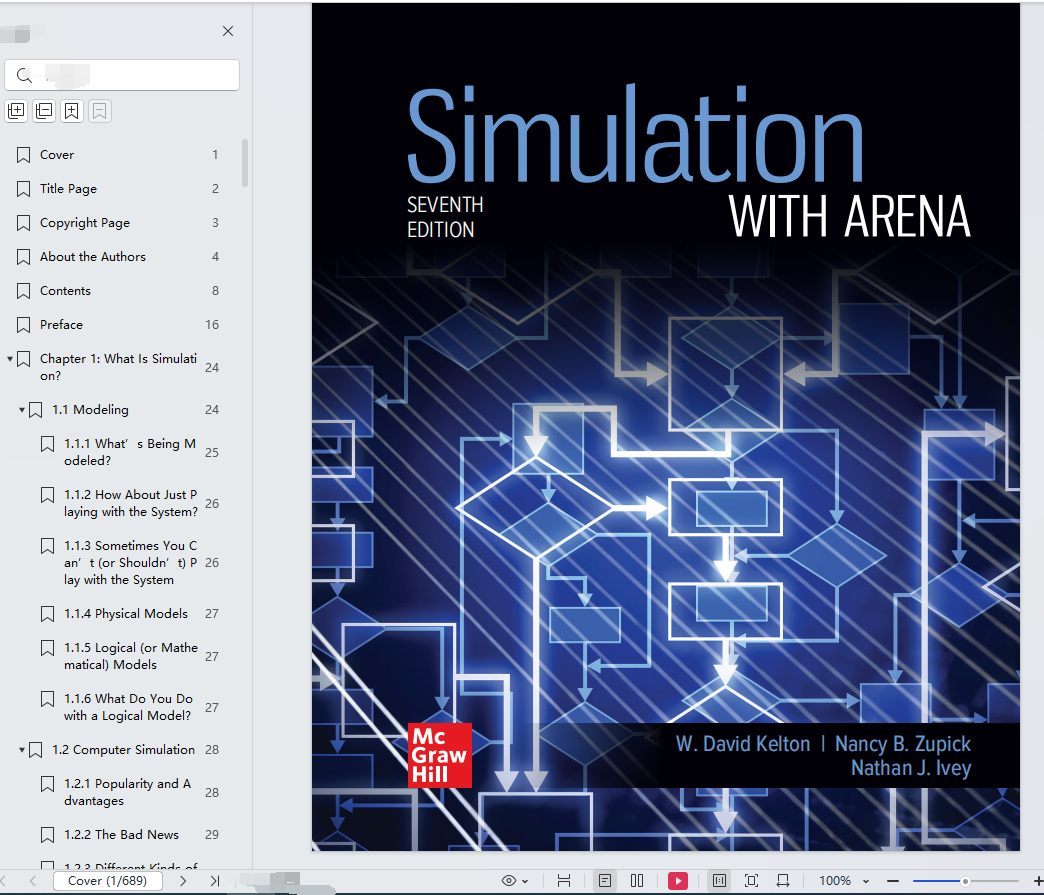The image size is (1044, 895).
Task: Go to the Copyright Page bookmark
Action: (x=85, y=222)
